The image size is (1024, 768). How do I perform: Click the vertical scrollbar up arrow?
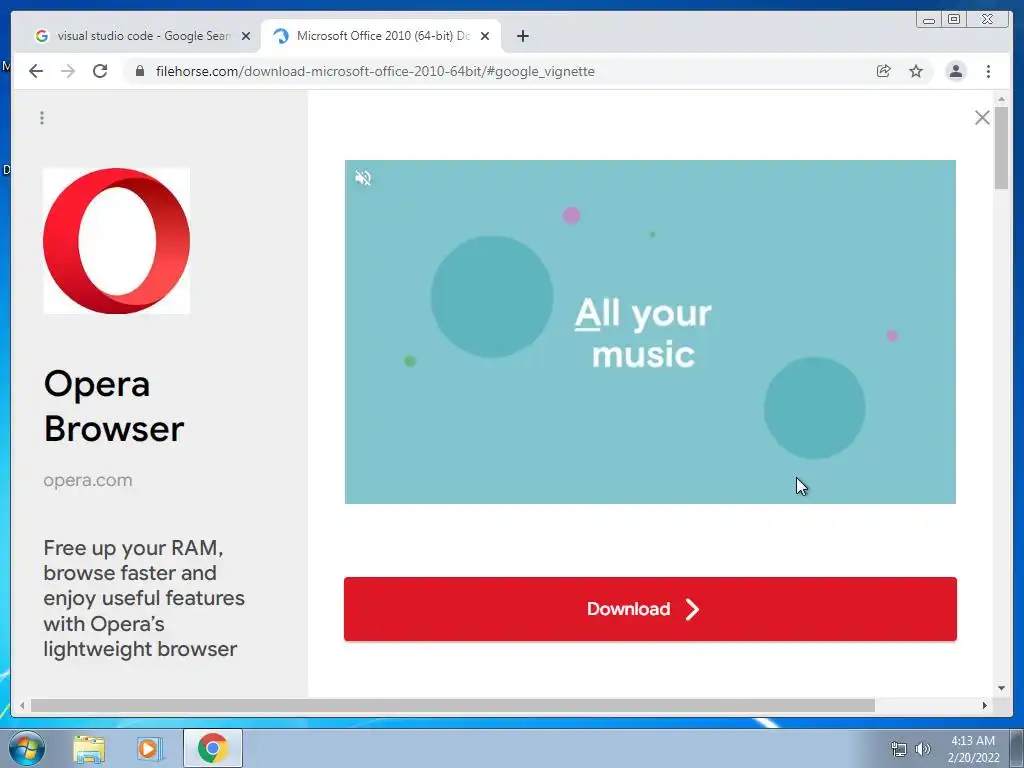(1001, 99)
